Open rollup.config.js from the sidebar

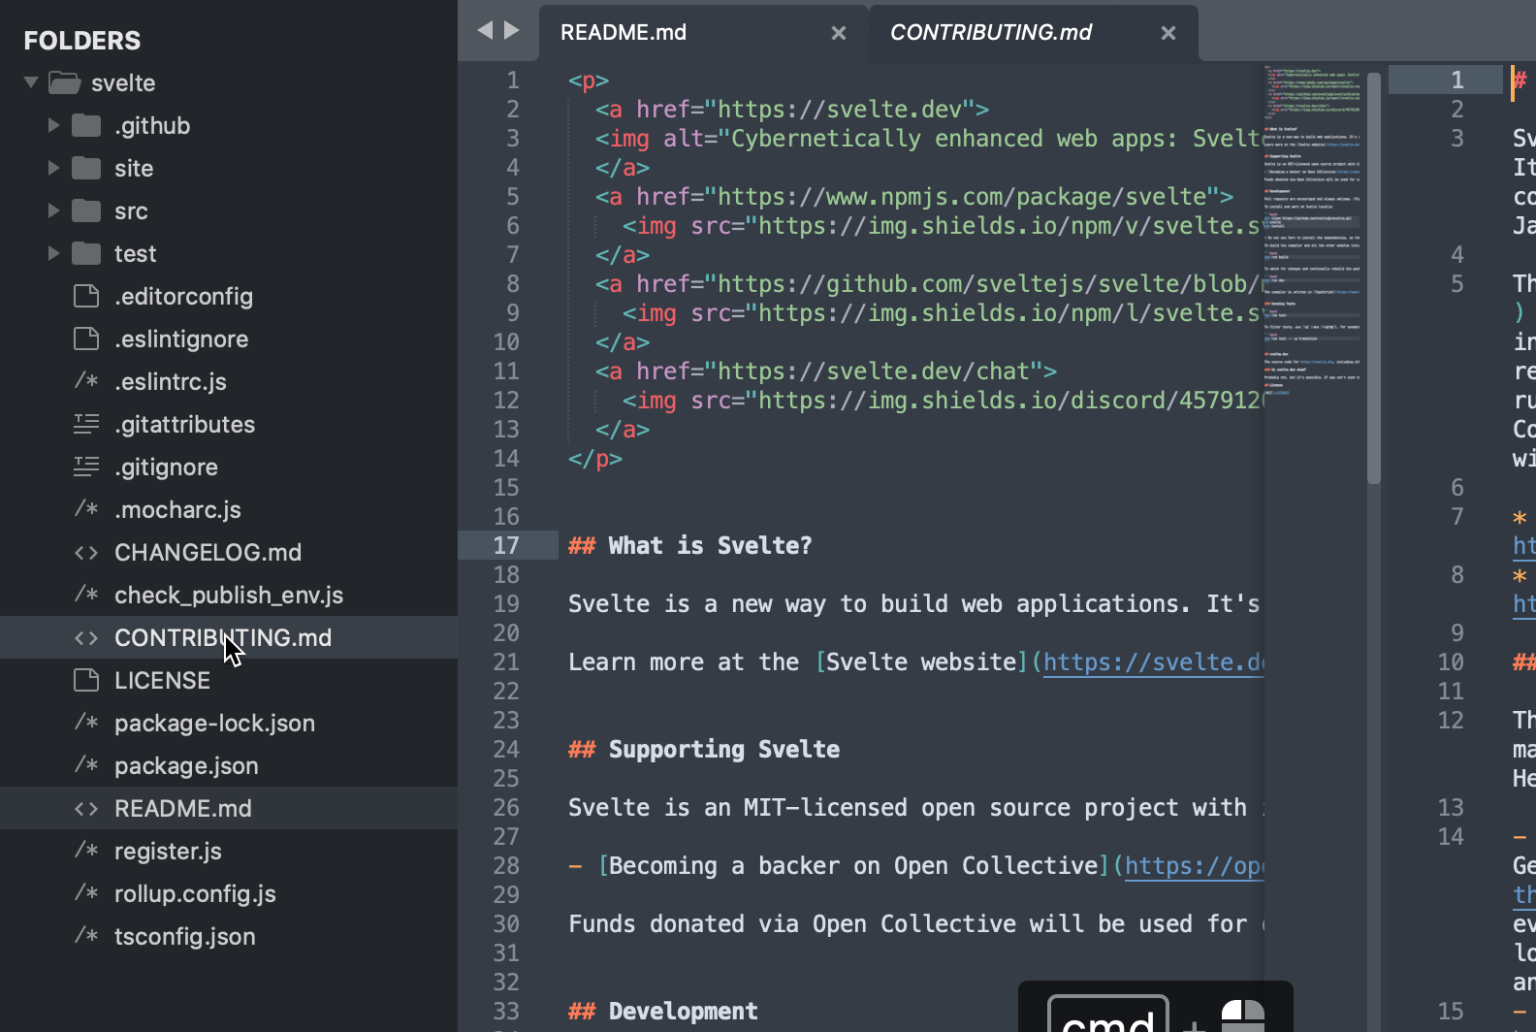195,893
